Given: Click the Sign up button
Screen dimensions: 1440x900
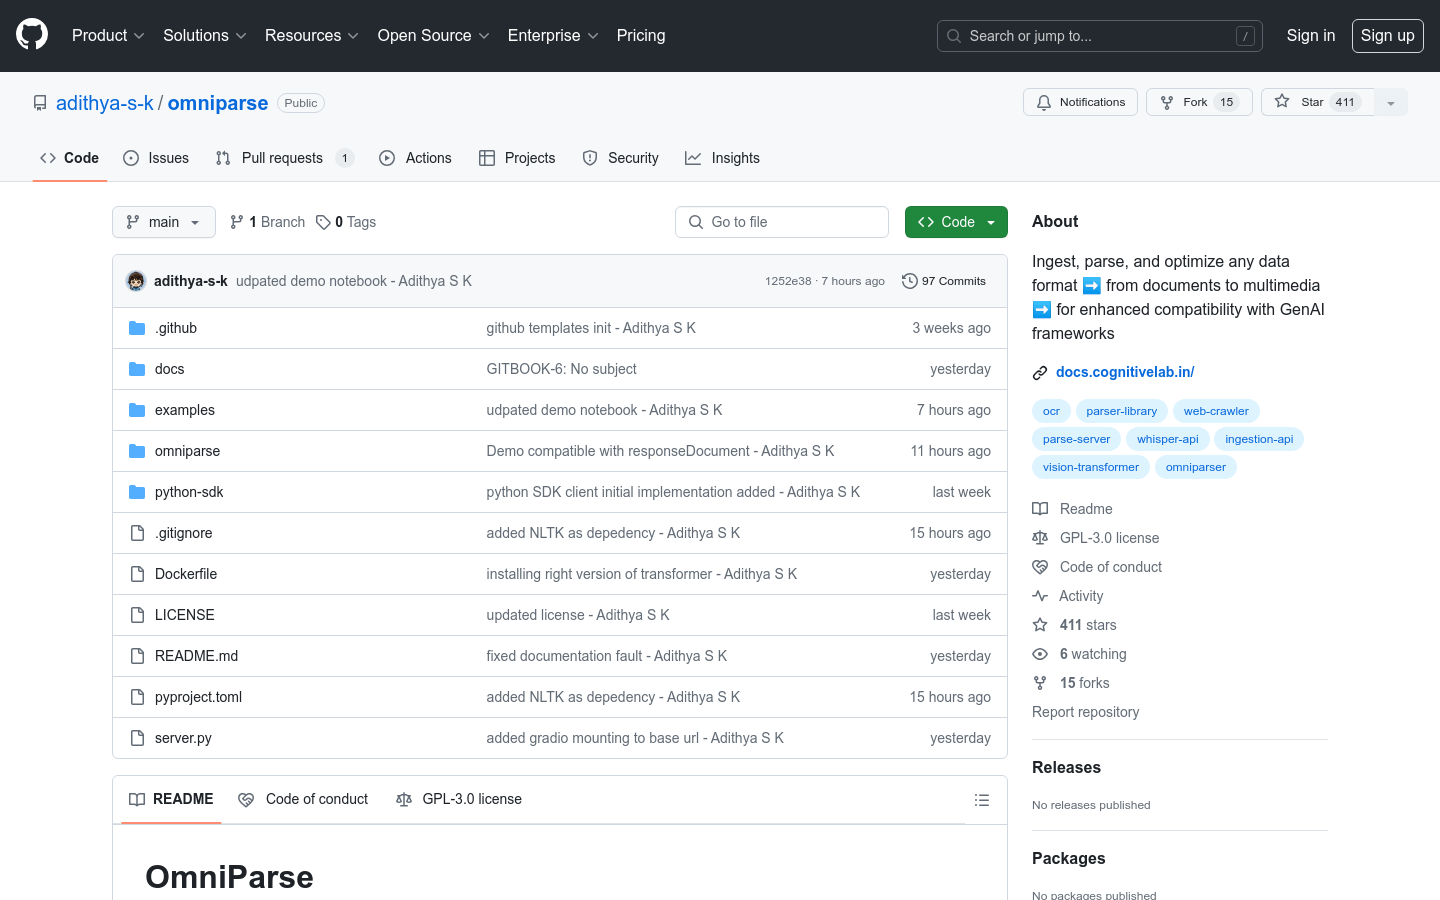Looking at the screenshot, I should pos(1387,35).
